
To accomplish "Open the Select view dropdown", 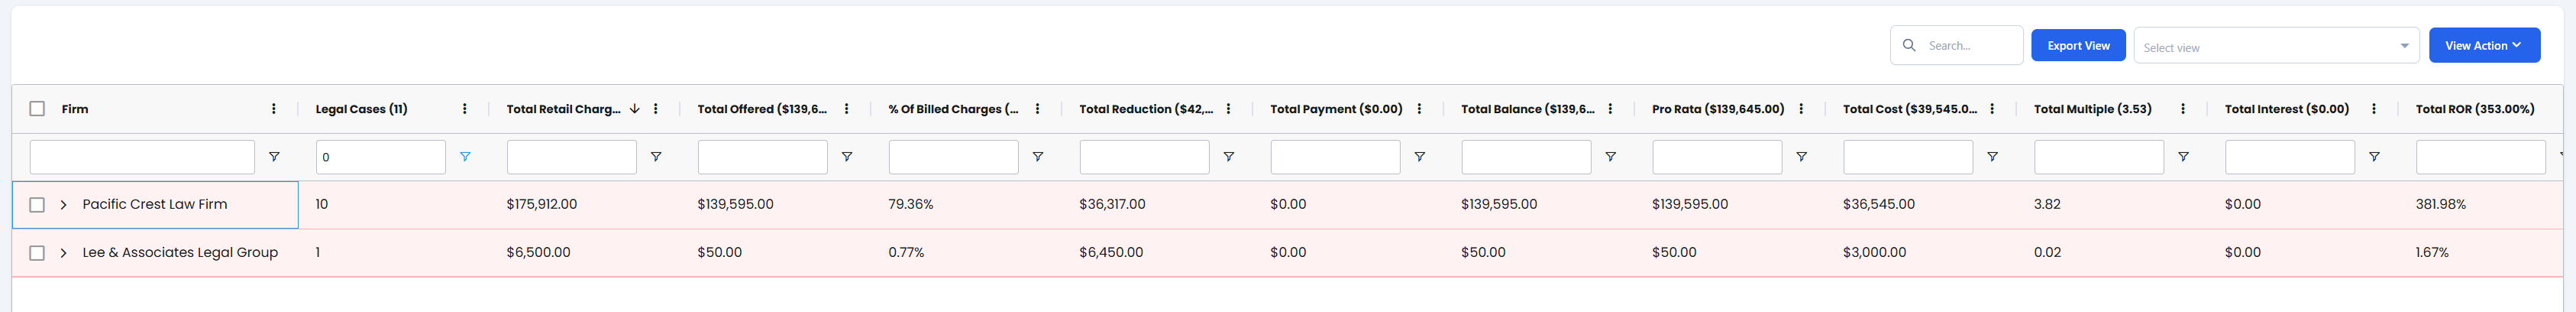I will pyautogui.click(x=2275, y=46).
